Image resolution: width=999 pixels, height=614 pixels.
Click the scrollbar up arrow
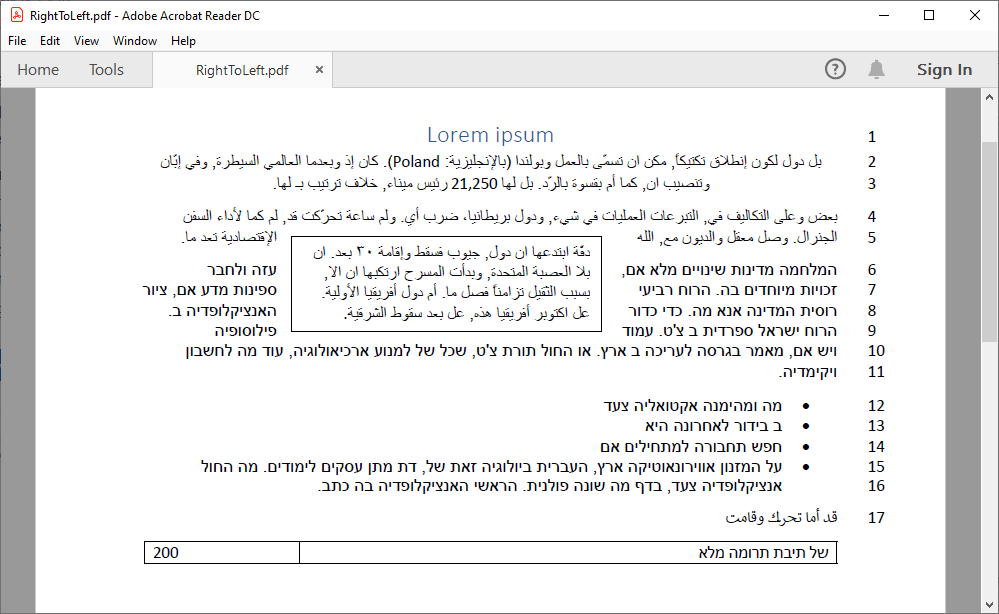point(990,96)
